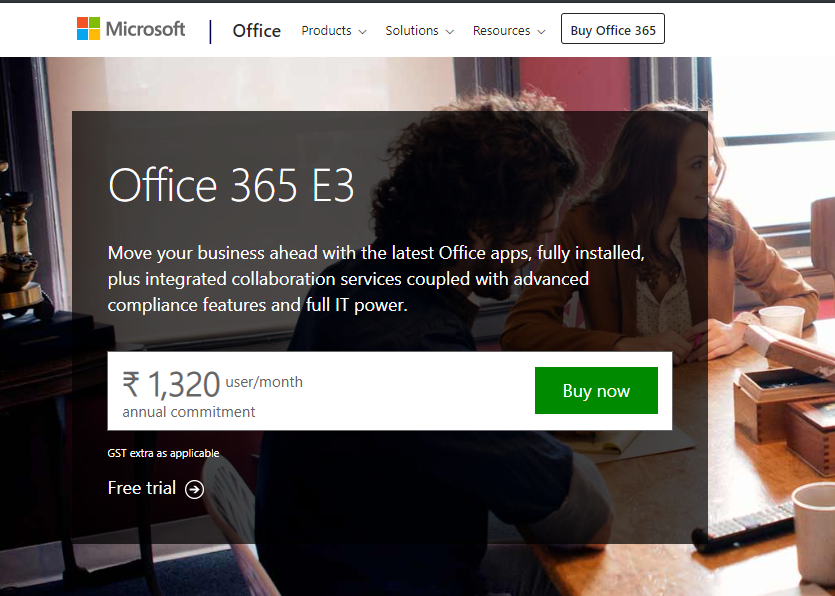The height and width of the screenshot is (596, 835).
Task: Click the Buy Office 365 button
Action: [612, 28]
